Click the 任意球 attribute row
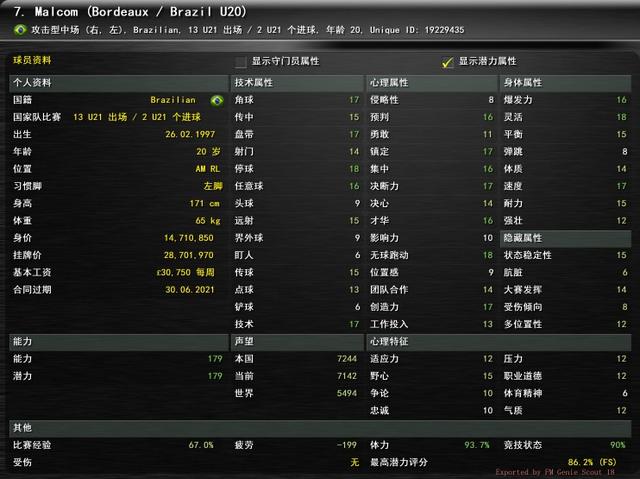 click(x=297, y=186)
